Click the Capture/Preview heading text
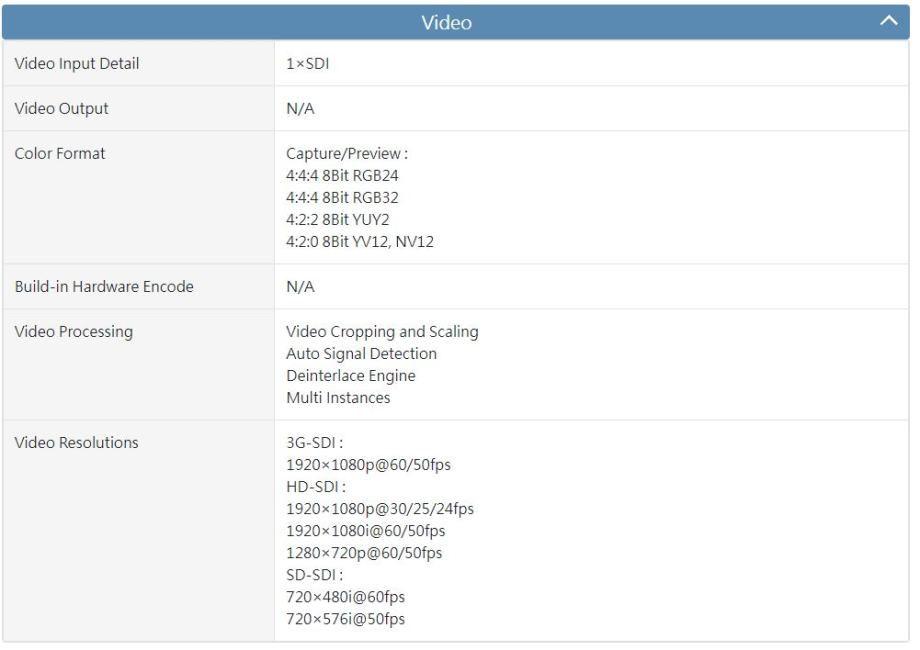920x650 pixels. [334, 154]
